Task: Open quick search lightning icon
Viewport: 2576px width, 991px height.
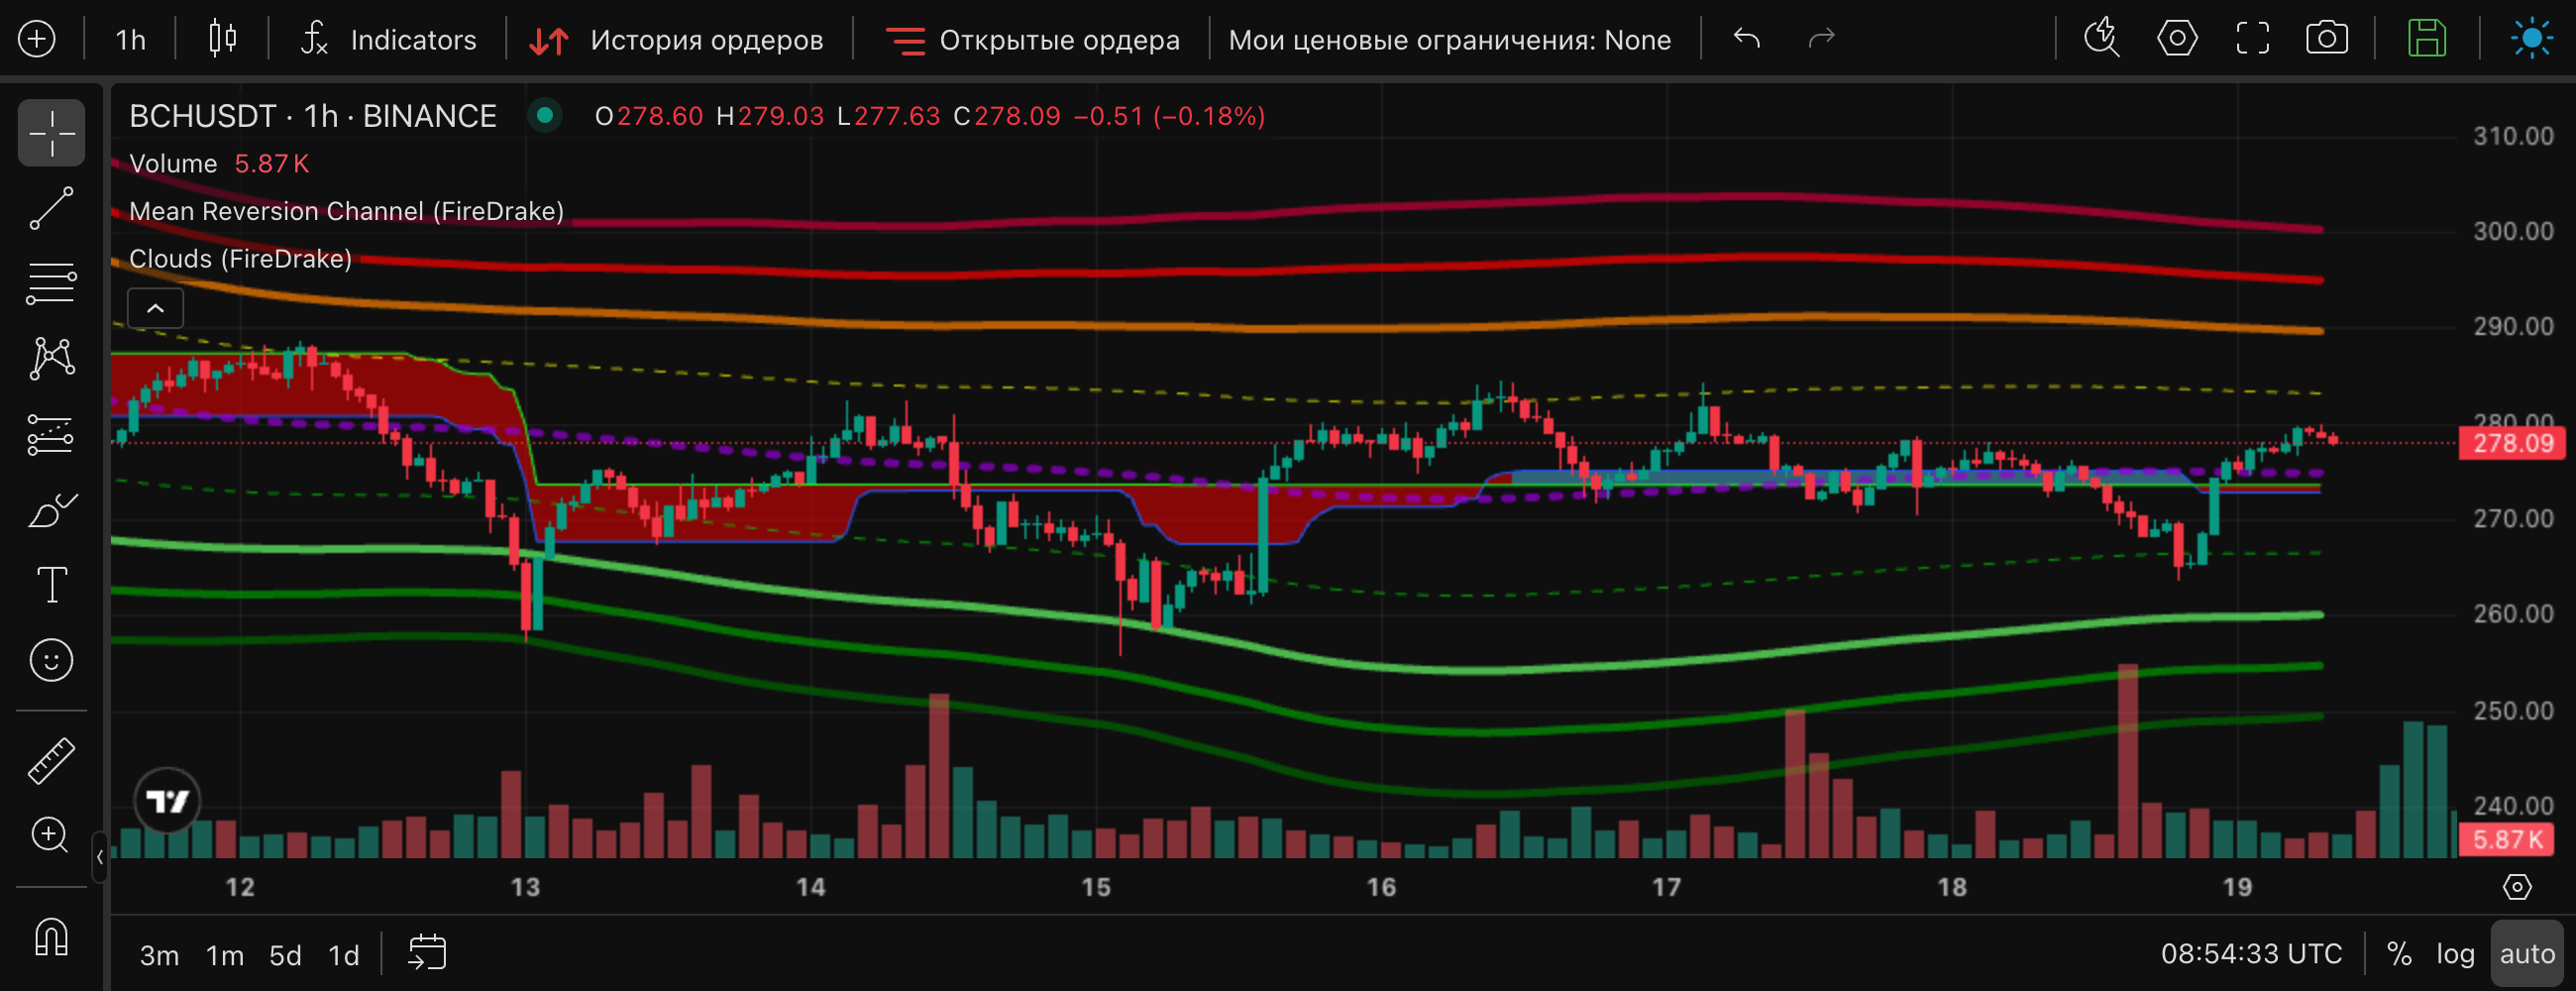Action: [x=2101, y=39]
